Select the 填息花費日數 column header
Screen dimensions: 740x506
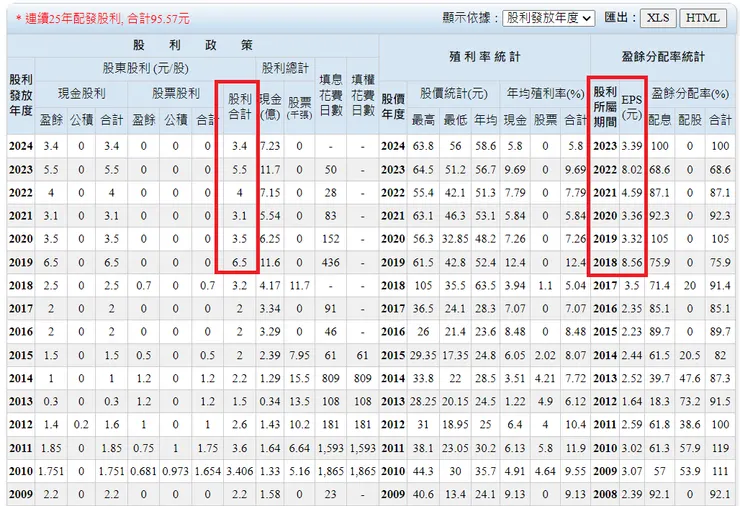click(330, 95)
